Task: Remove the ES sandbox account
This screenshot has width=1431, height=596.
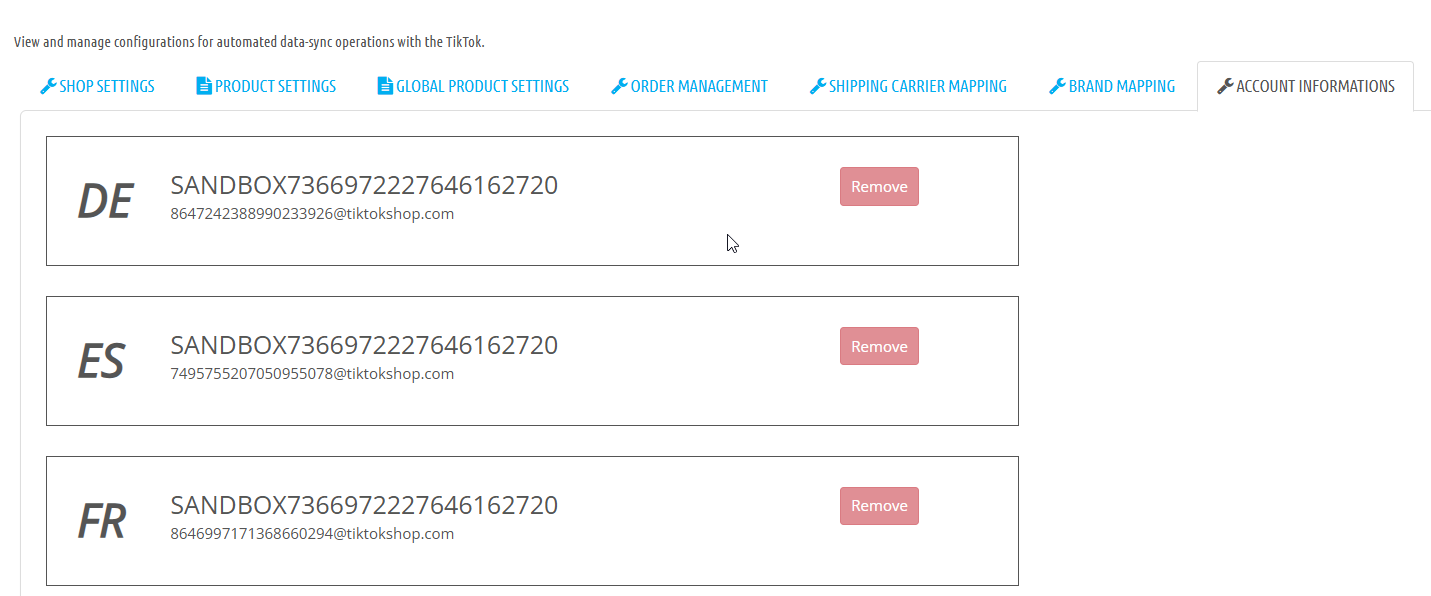Action: 879,346
